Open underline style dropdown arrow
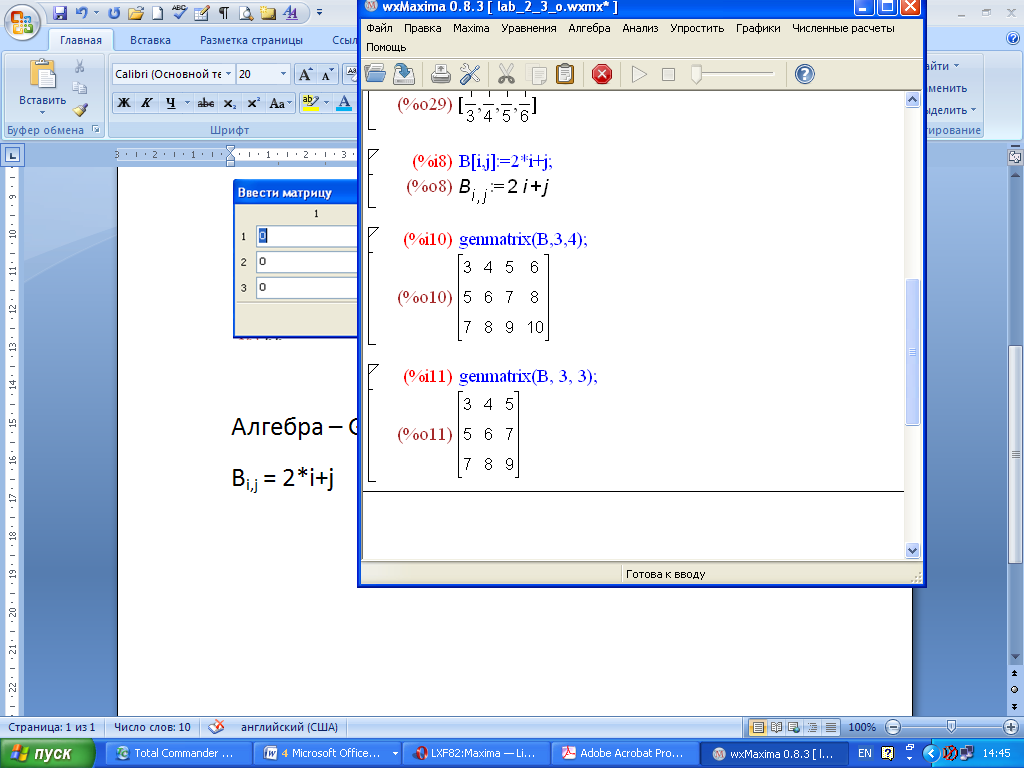Image resolution: width=1024 pixels, height=768 pixels. pos(187,103)
